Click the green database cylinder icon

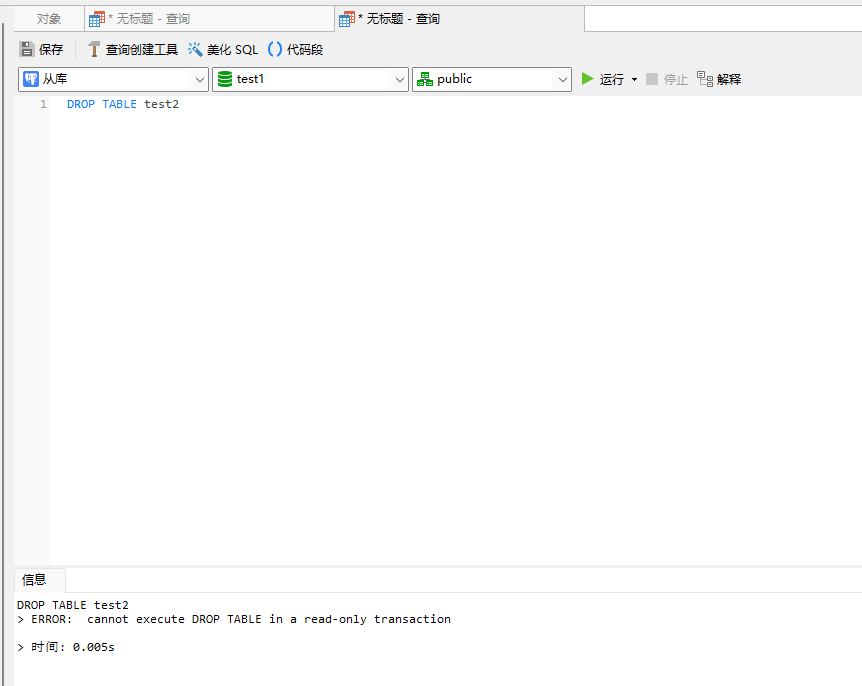pos(225,79)
